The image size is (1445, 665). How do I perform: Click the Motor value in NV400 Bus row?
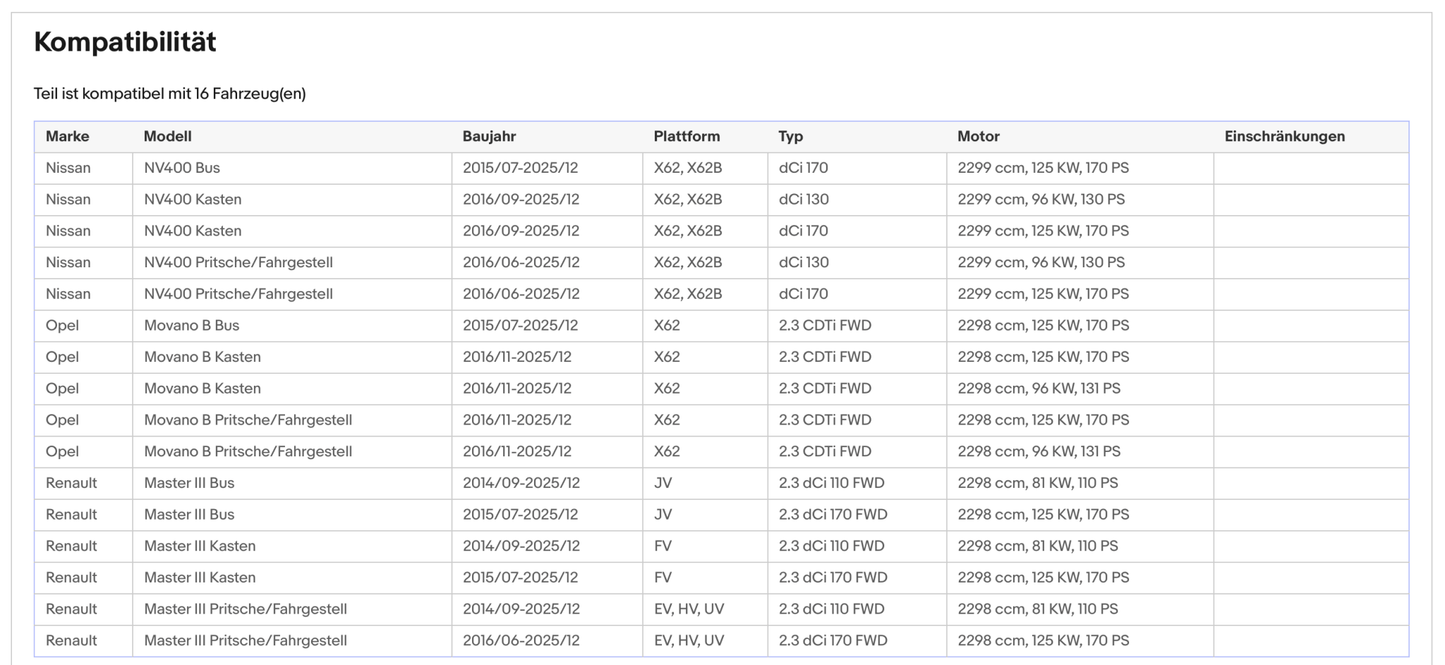[x=1043, y=168]
